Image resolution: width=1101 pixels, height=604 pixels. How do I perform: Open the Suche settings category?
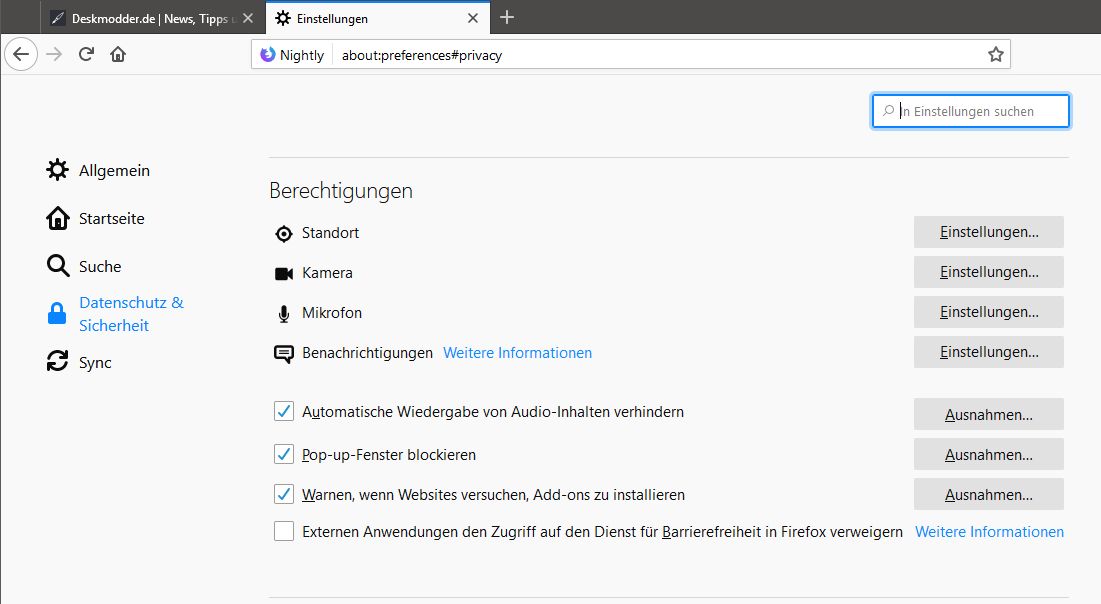(x=84, y=266)
